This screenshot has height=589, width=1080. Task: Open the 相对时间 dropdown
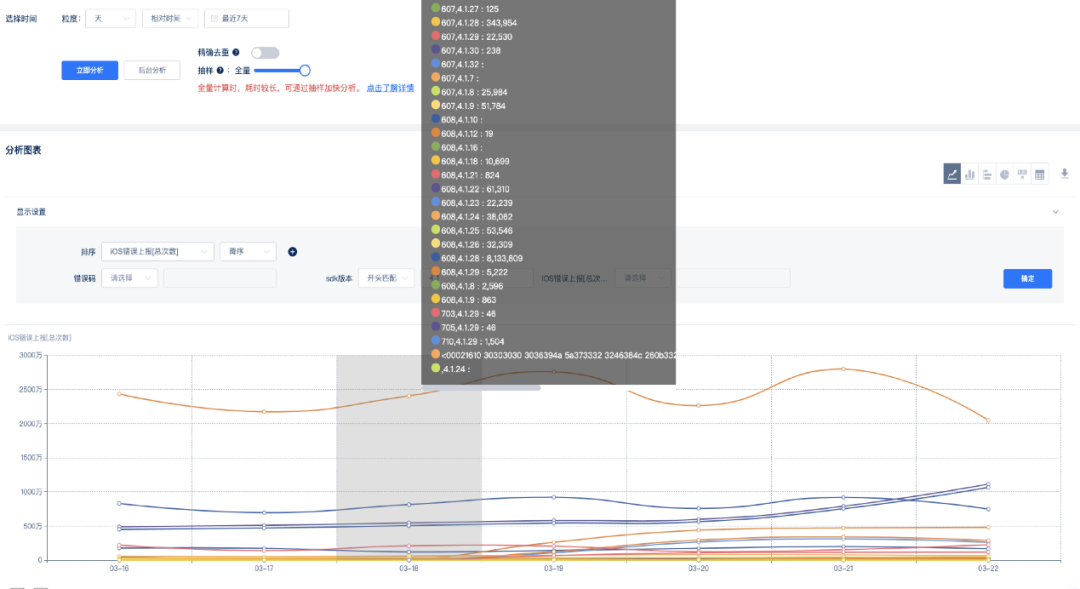coord(170,19)
